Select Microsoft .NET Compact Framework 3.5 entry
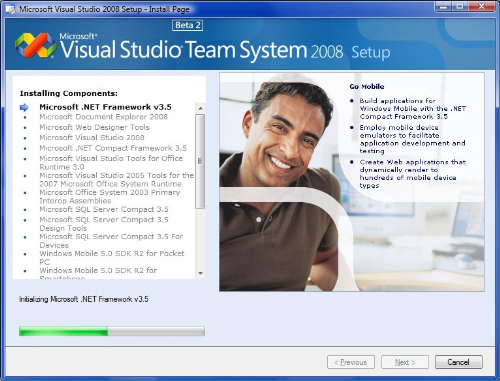 (x=113, y=148)
